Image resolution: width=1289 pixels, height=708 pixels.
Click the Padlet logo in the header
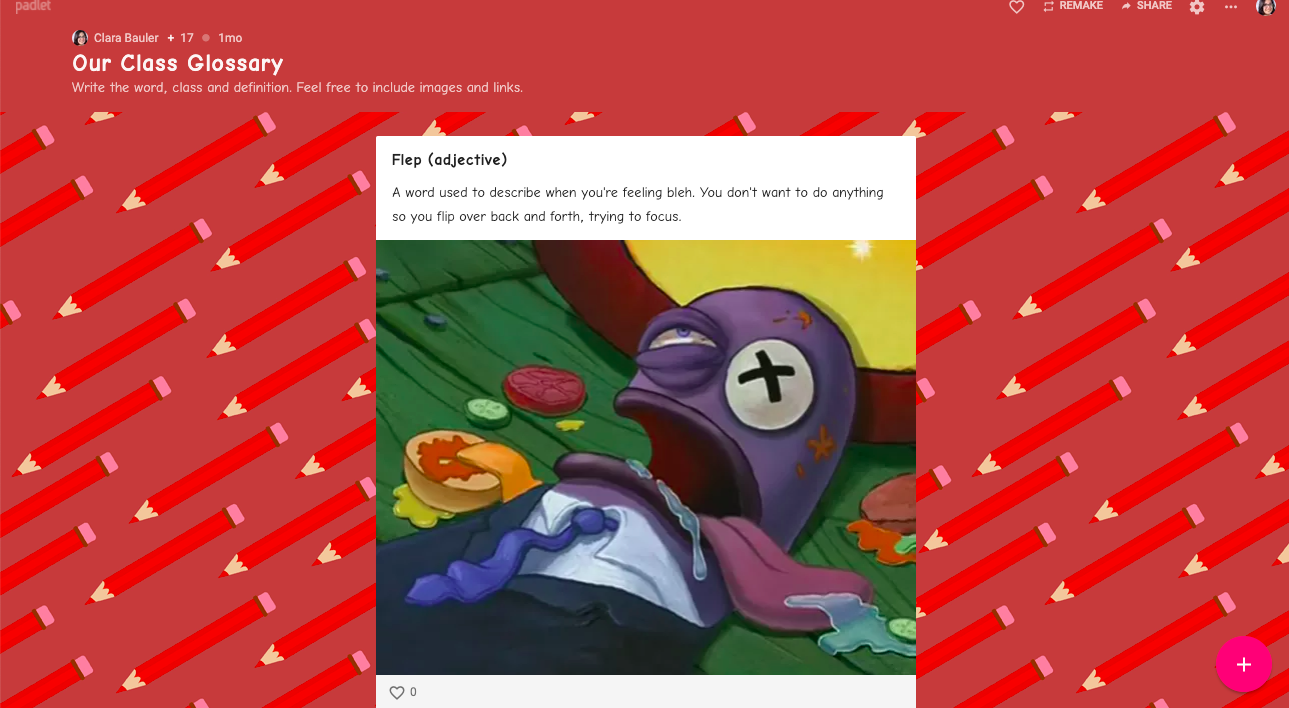click(x=33, y=7)
